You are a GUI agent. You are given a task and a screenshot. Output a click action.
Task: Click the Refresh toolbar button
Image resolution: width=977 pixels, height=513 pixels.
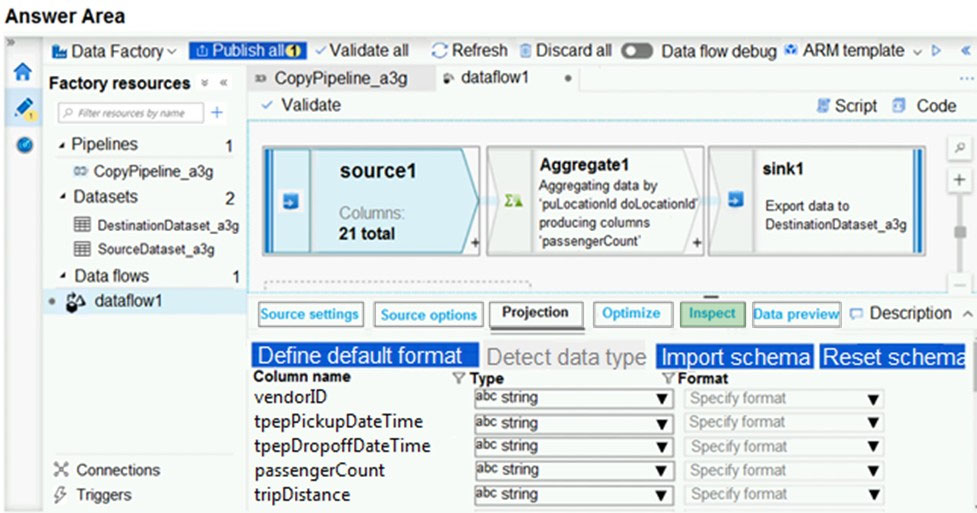470,50
